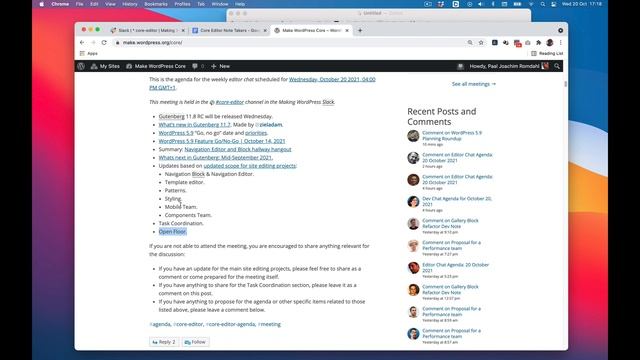Open the meeting date link Wednesday, October 20
The width and height of the screenshot is (640, 360).
tap(332, 79)
